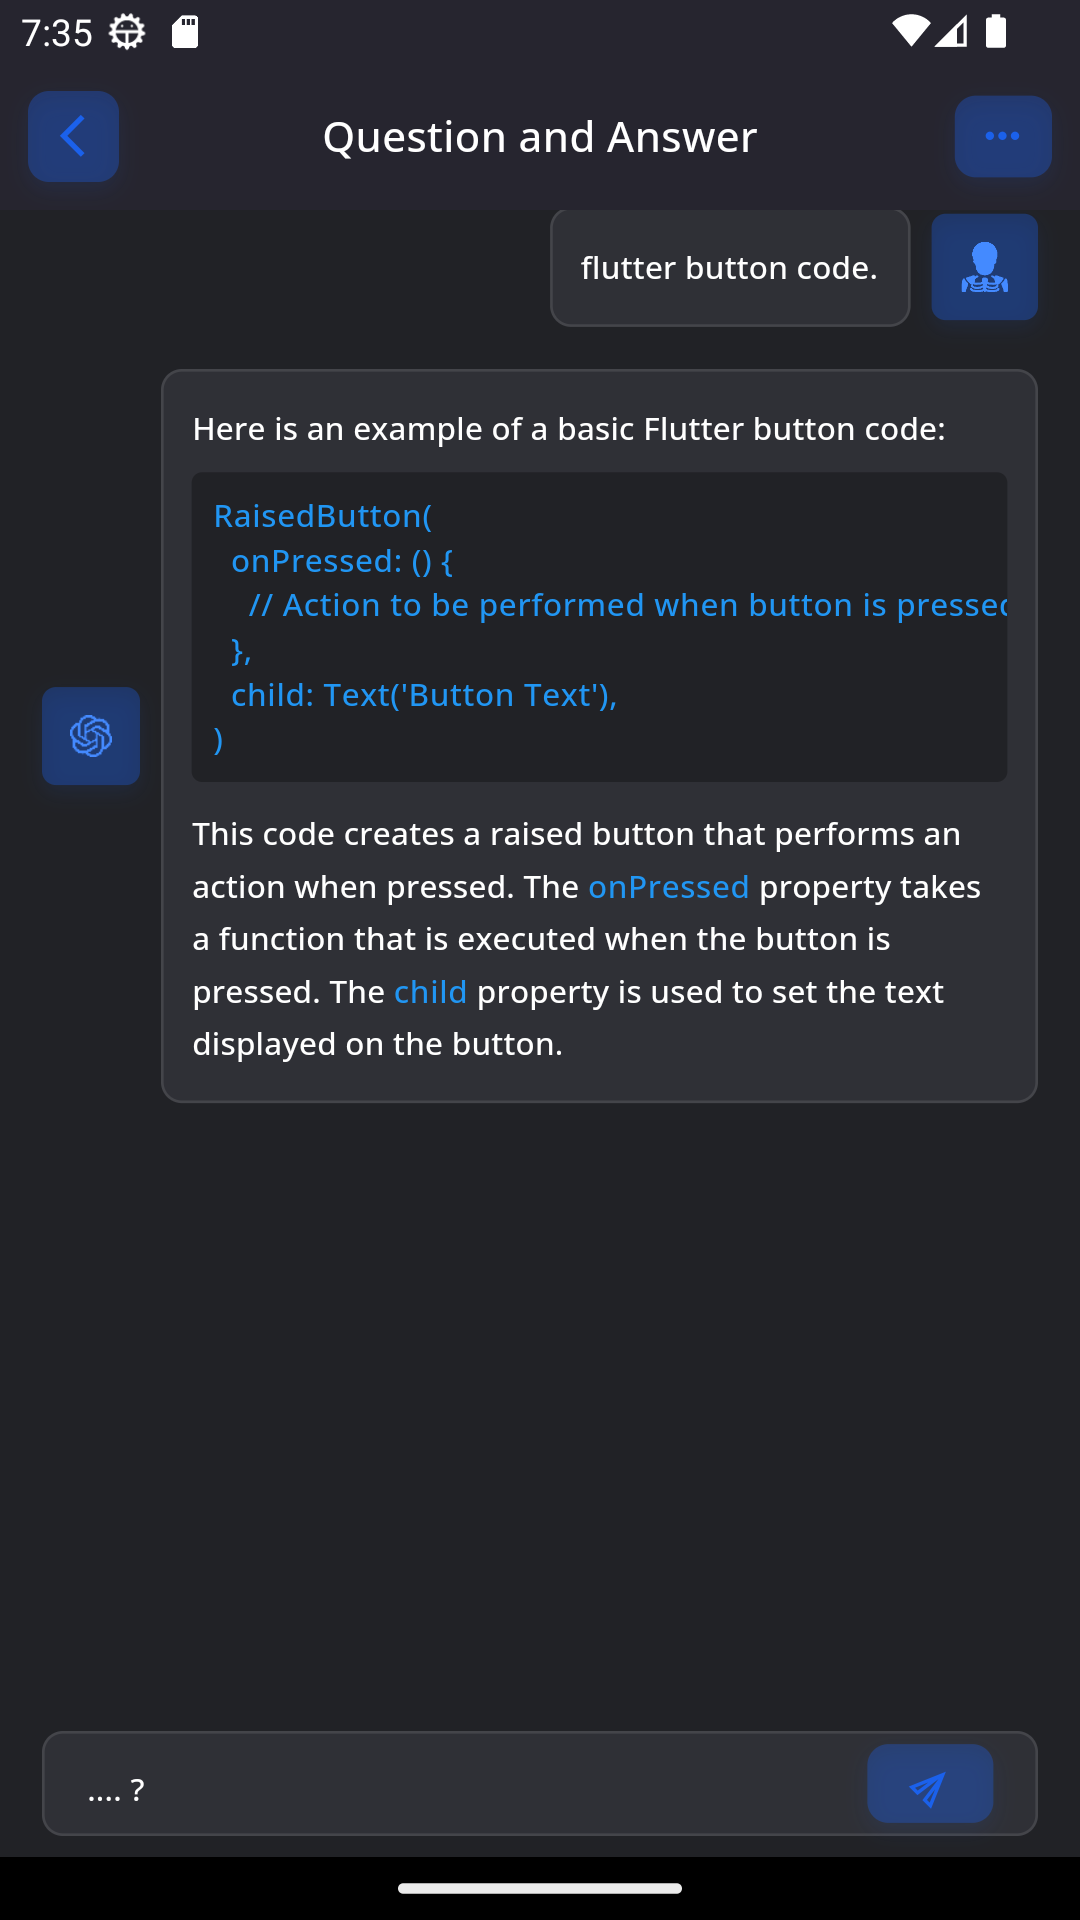The width and height of the screenshot is (1080, 1920).
Task: Tap the home gesture navigation bar
Action: pos(540,1888)
